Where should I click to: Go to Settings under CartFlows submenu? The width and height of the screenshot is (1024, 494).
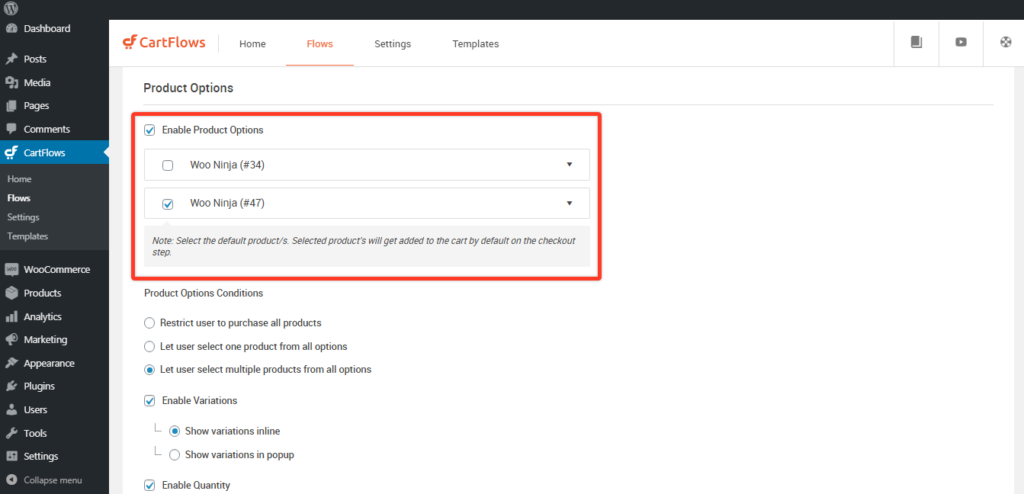[x=24, y=217]
